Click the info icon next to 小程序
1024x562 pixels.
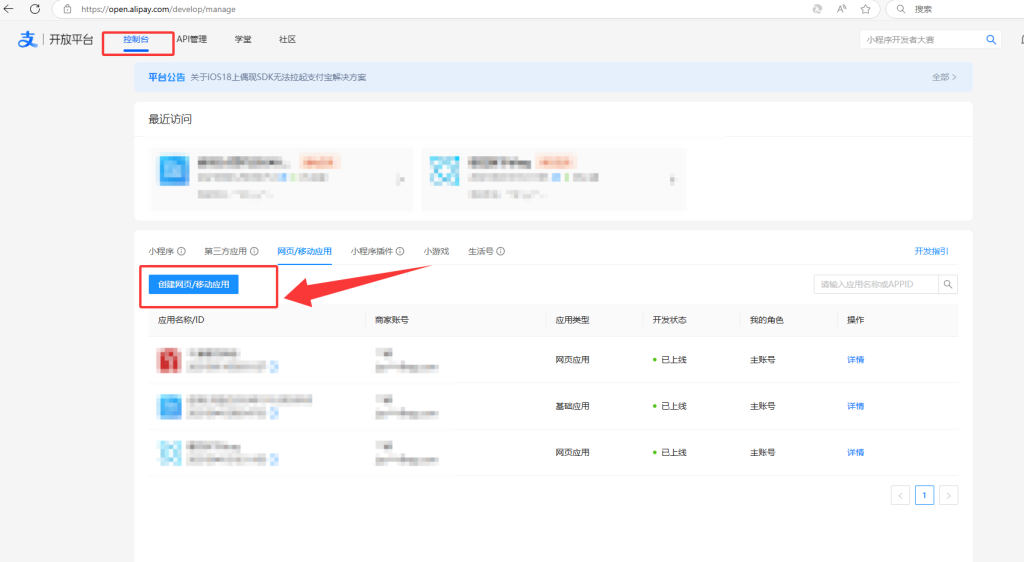pyautogui.click(x=182, y=252)
